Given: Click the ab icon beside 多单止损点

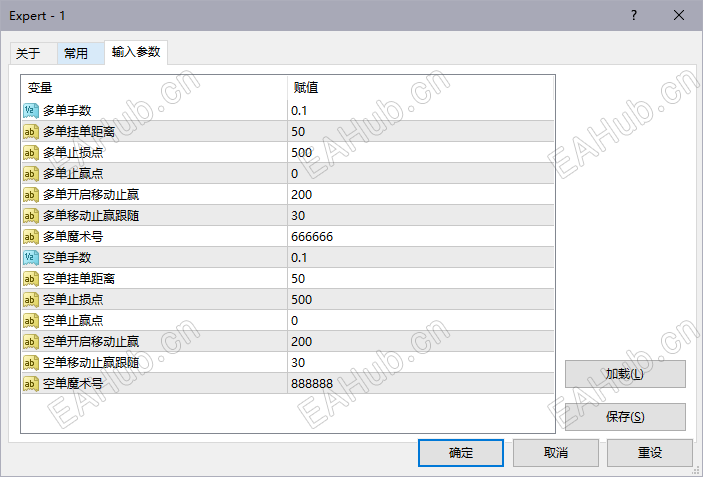Looking at the screenshot, I should (x=31, y=153).
